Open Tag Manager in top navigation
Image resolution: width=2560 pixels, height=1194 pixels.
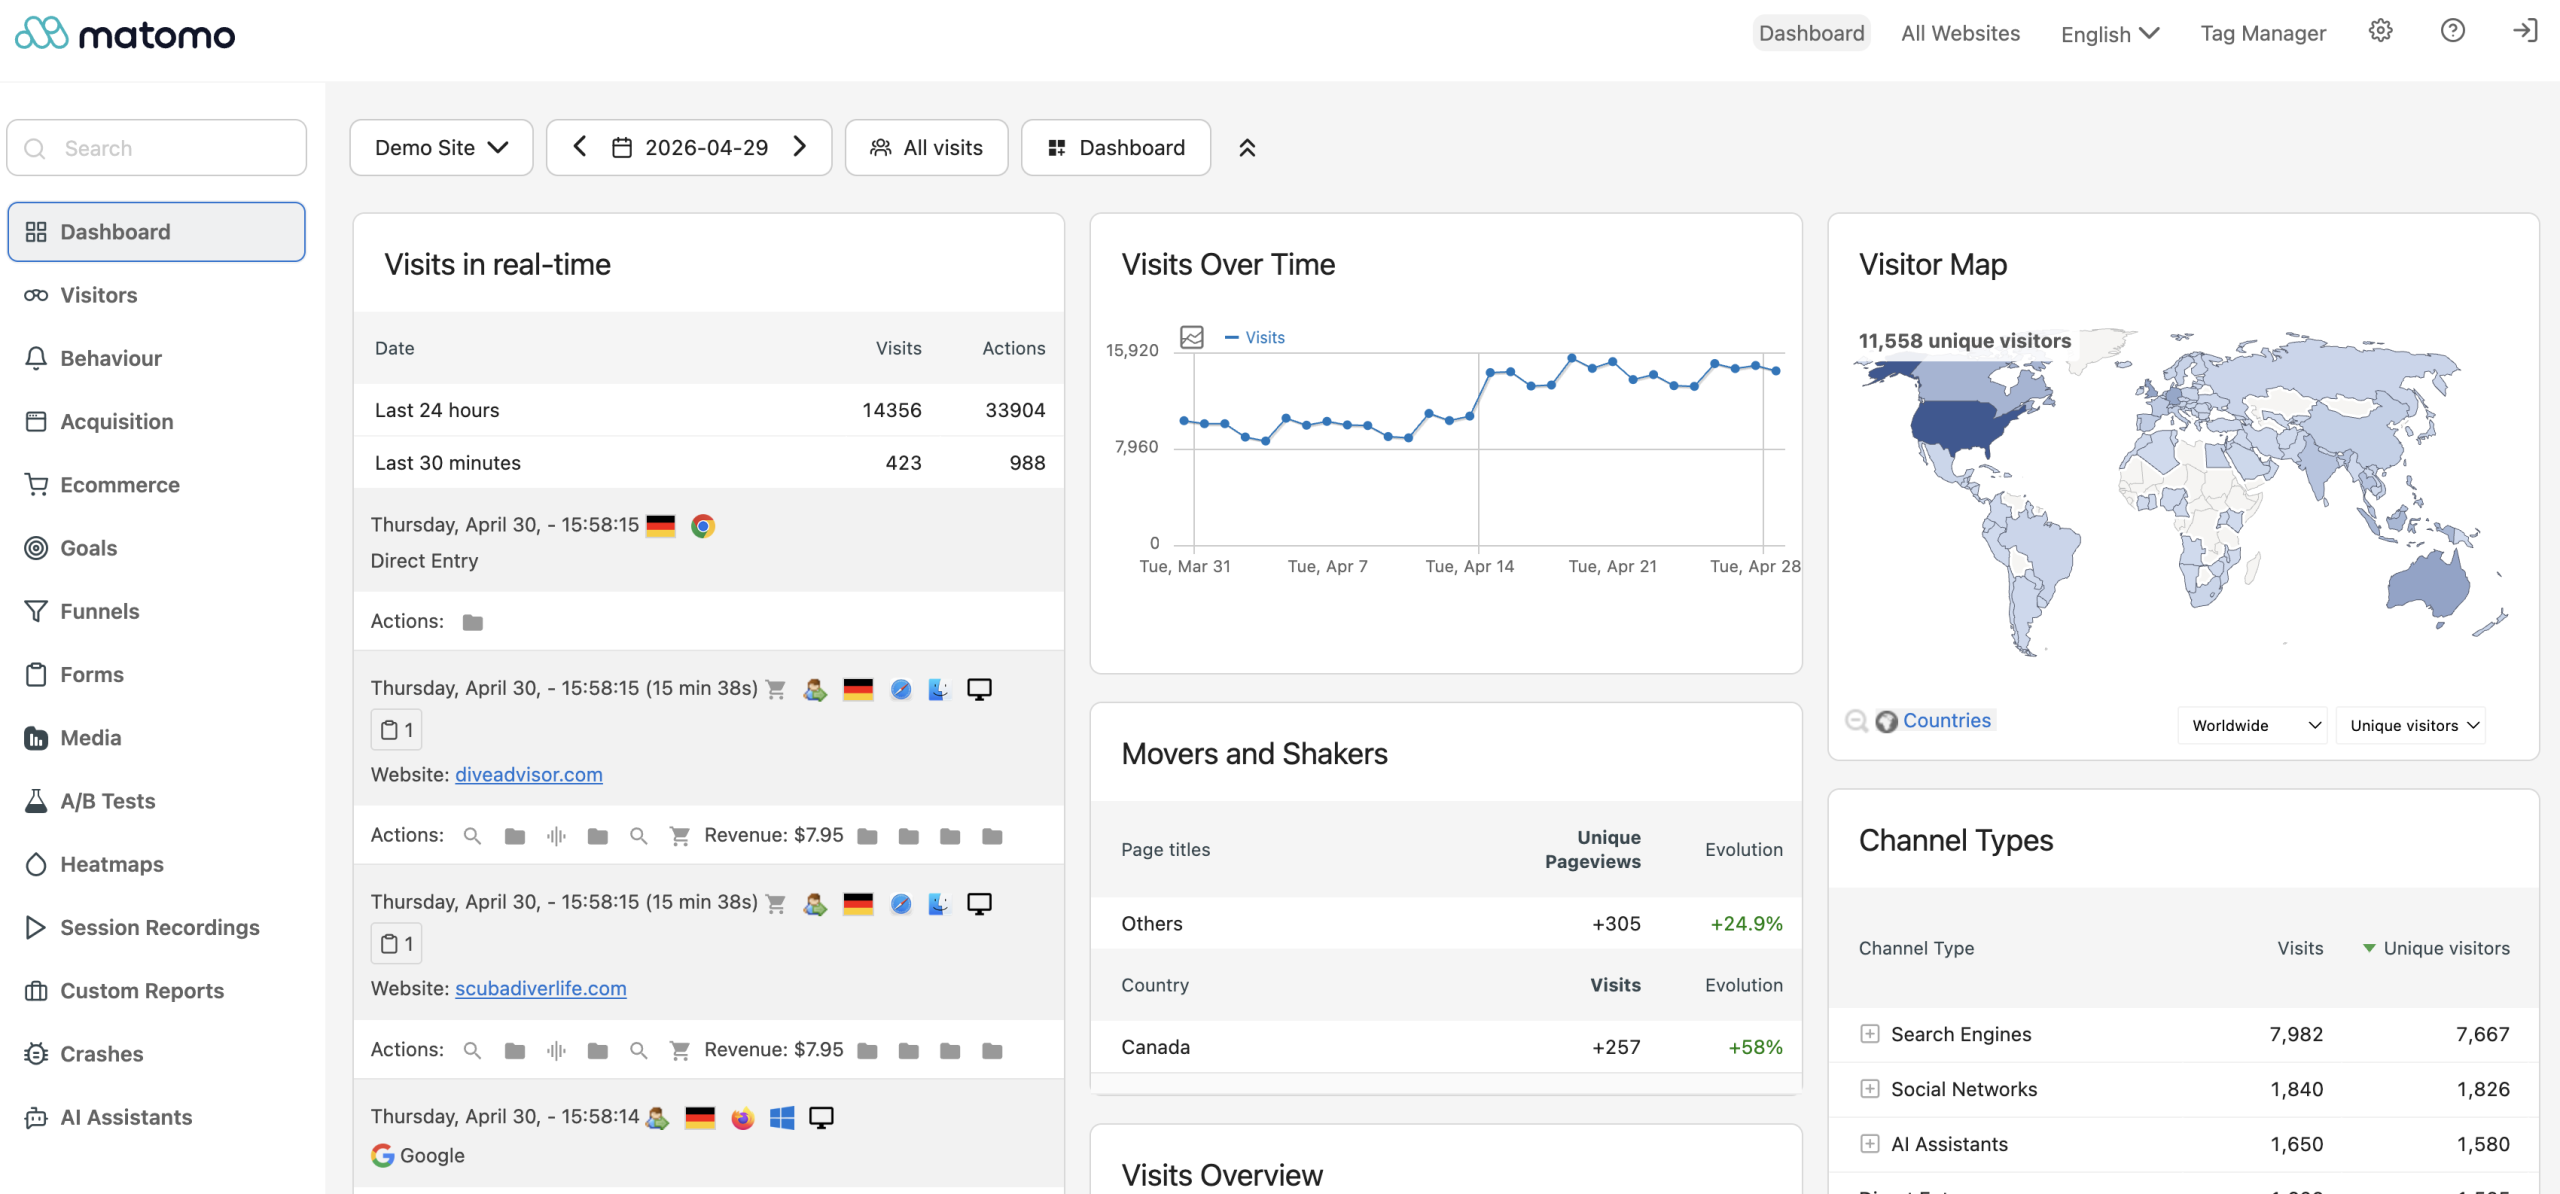click(2263, 33)
